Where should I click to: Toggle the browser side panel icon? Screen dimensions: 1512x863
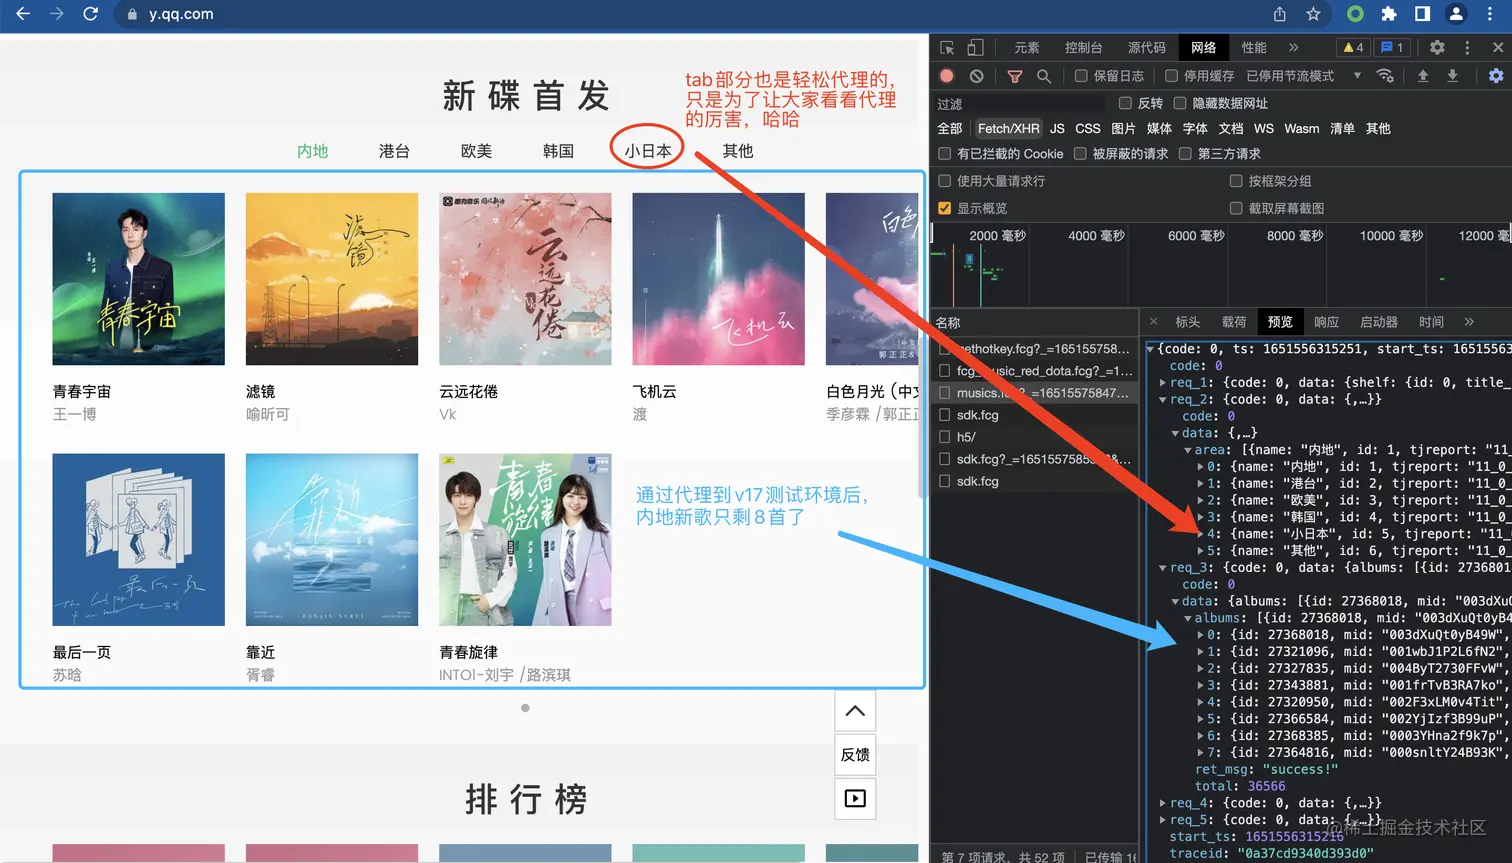[1422, 14]
